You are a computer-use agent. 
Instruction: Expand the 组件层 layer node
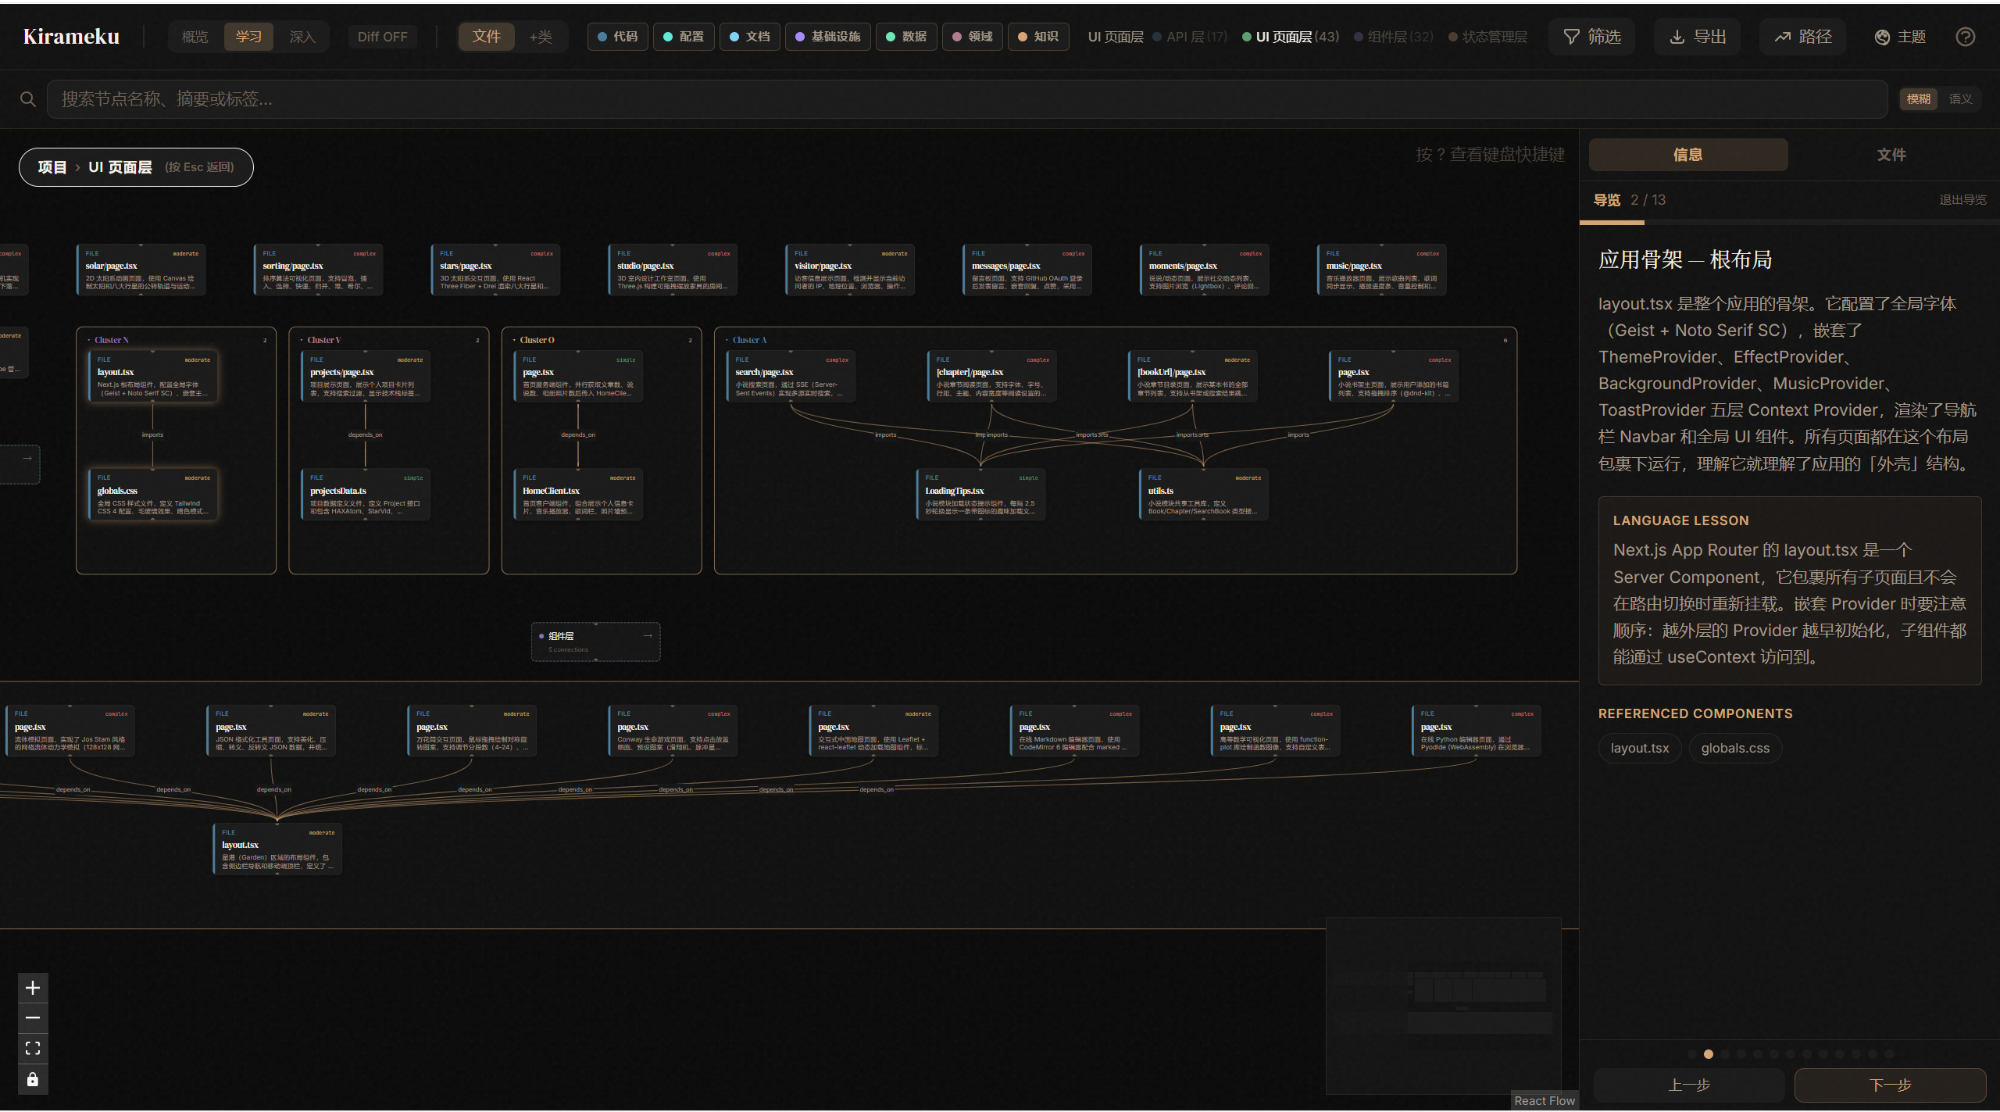(x=595, y=642)
